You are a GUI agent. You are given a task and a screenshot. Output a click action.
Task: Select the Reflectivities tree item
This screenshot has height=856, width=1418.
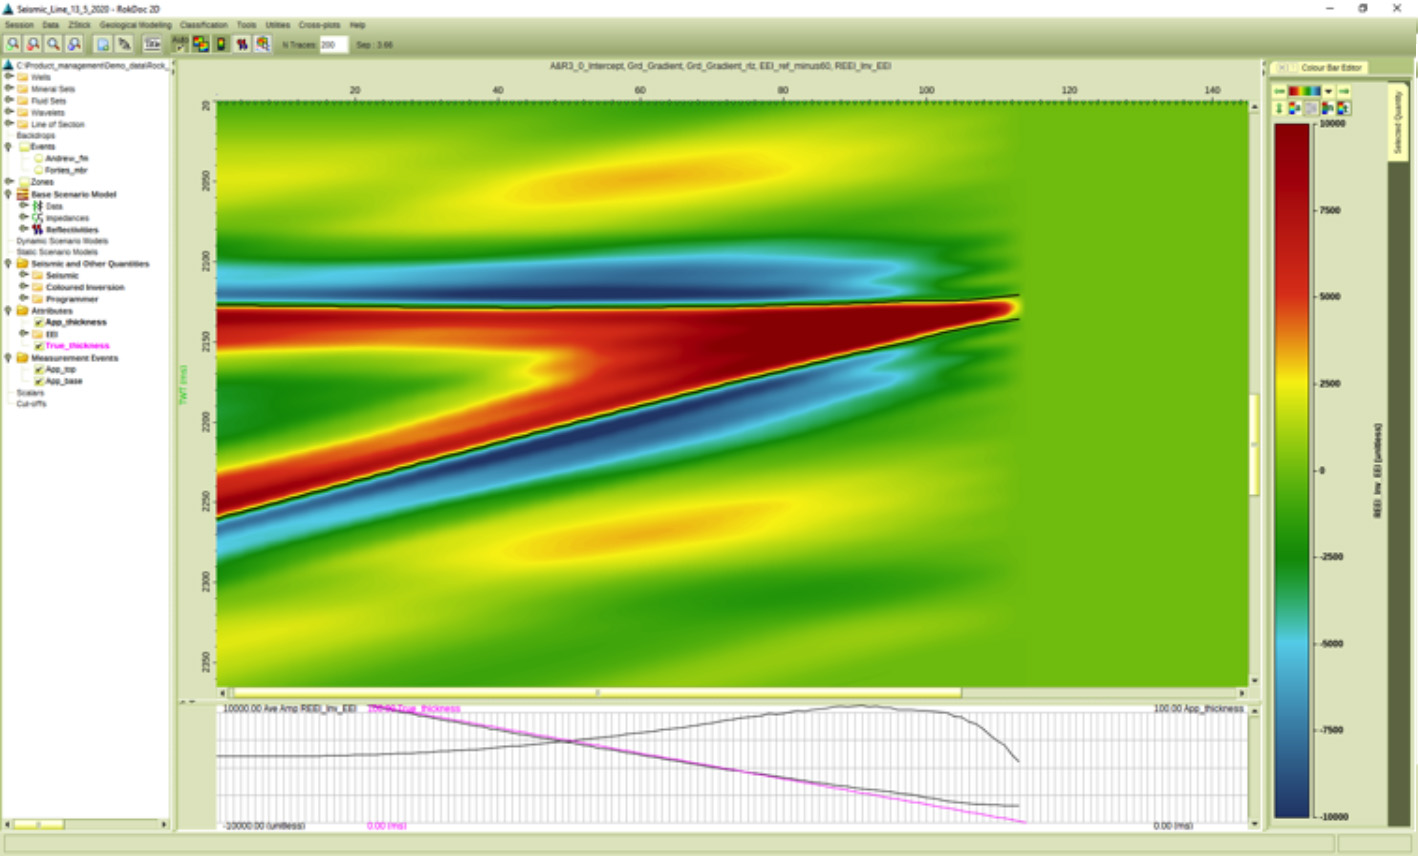pyautogui.click(x=71, y=230)
